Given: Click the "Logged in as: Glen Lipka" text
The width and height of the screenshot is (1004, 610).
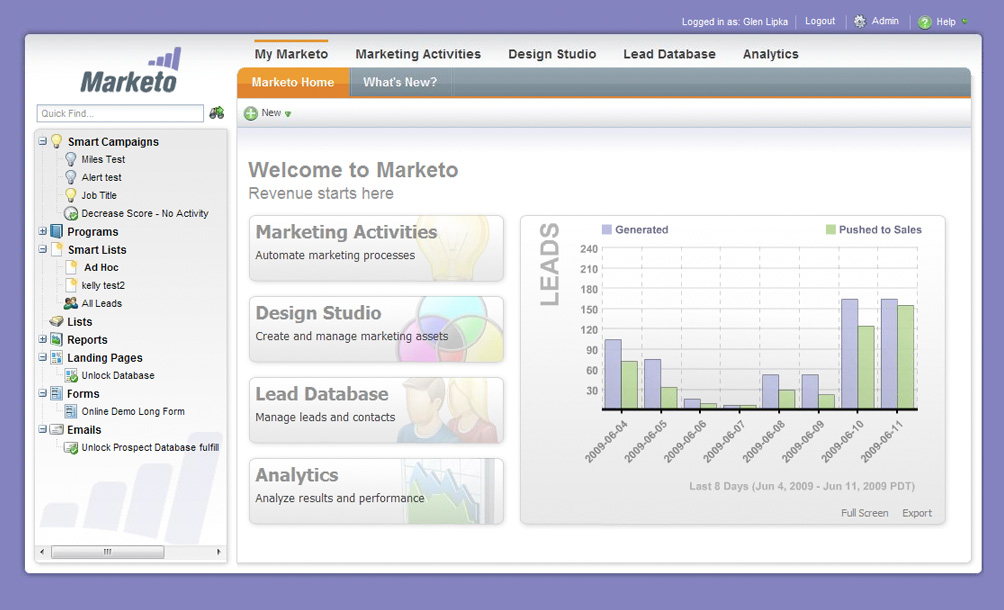Looking at the screenshot, I should 734,22.
